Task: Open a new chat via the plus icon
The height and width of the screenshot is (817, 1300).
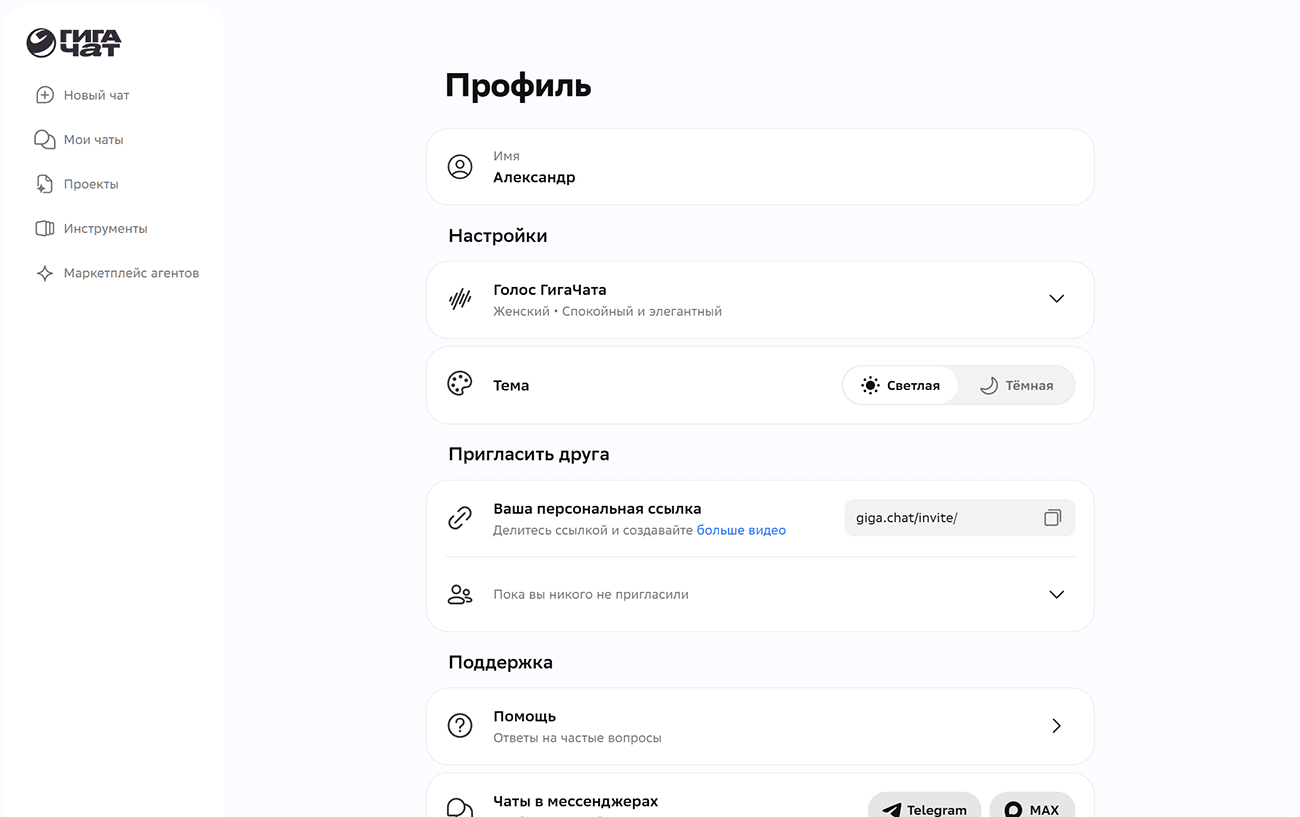Action: coord(45,94)
